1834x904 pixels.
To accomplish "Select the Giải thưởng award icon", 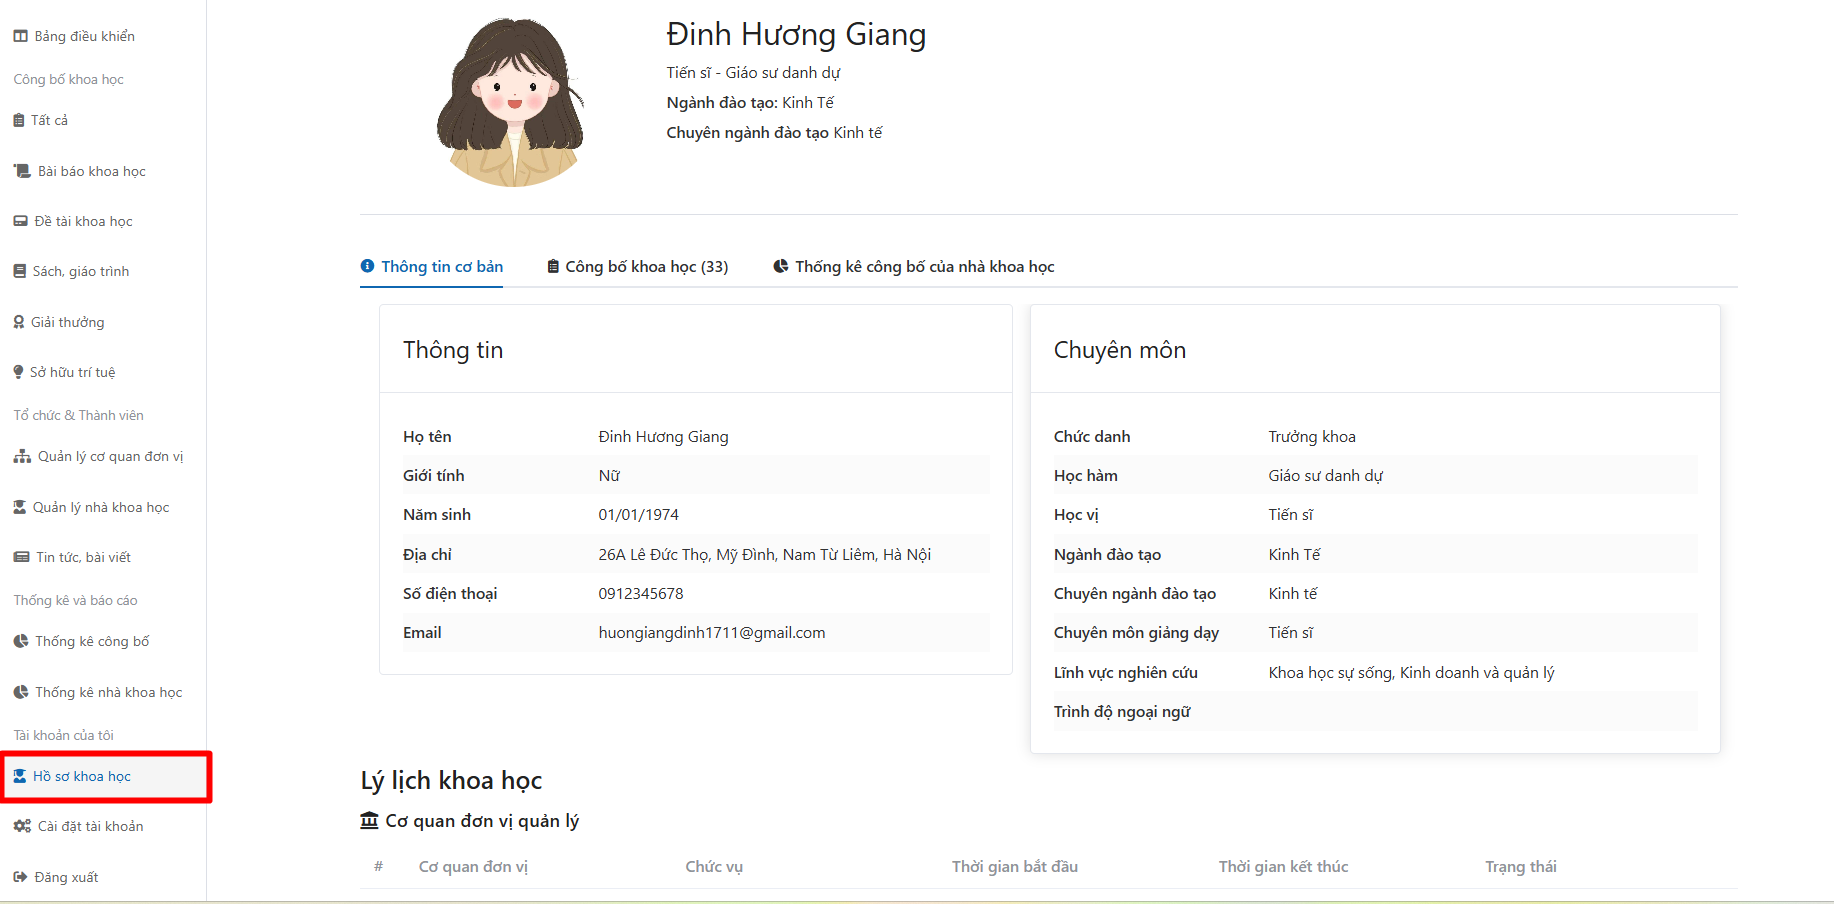I will click(18, 321).
